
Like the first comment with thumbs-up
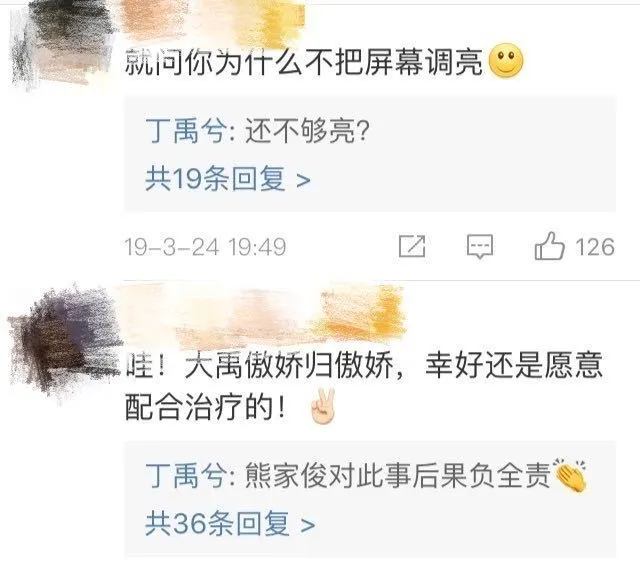549,246
